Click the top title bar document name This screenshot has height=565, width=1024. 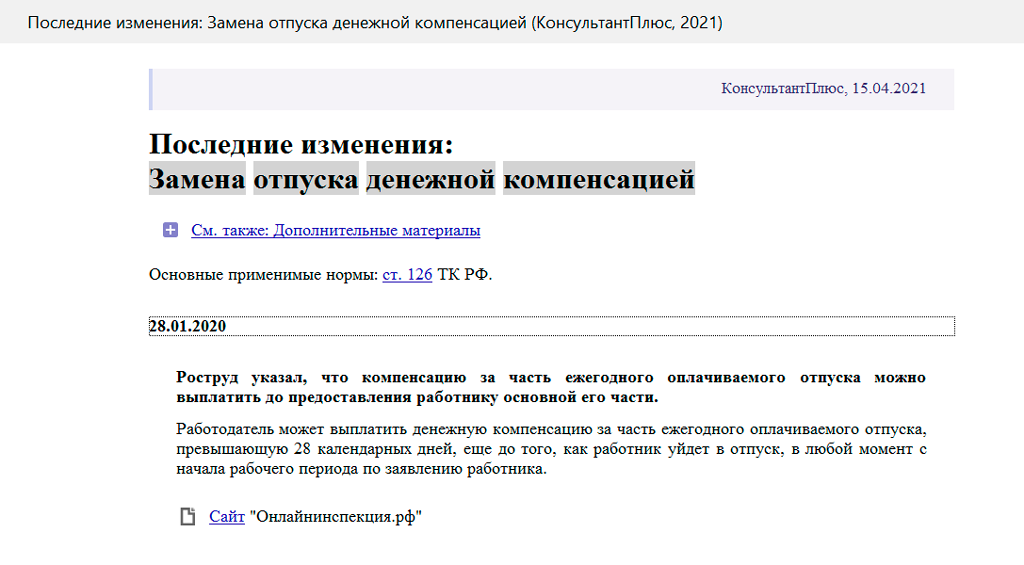(x=375, y=23)
